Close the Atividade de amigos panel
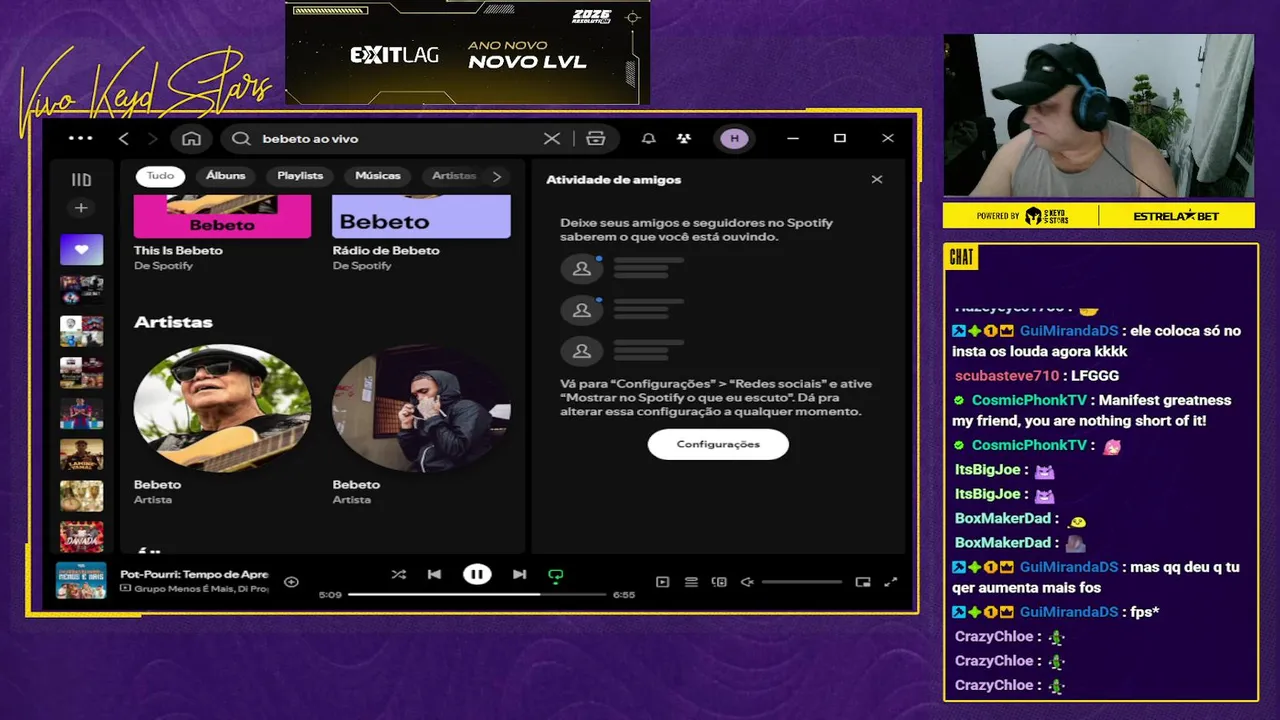This screenshot has width=1280, height=720. coord(877,180)
